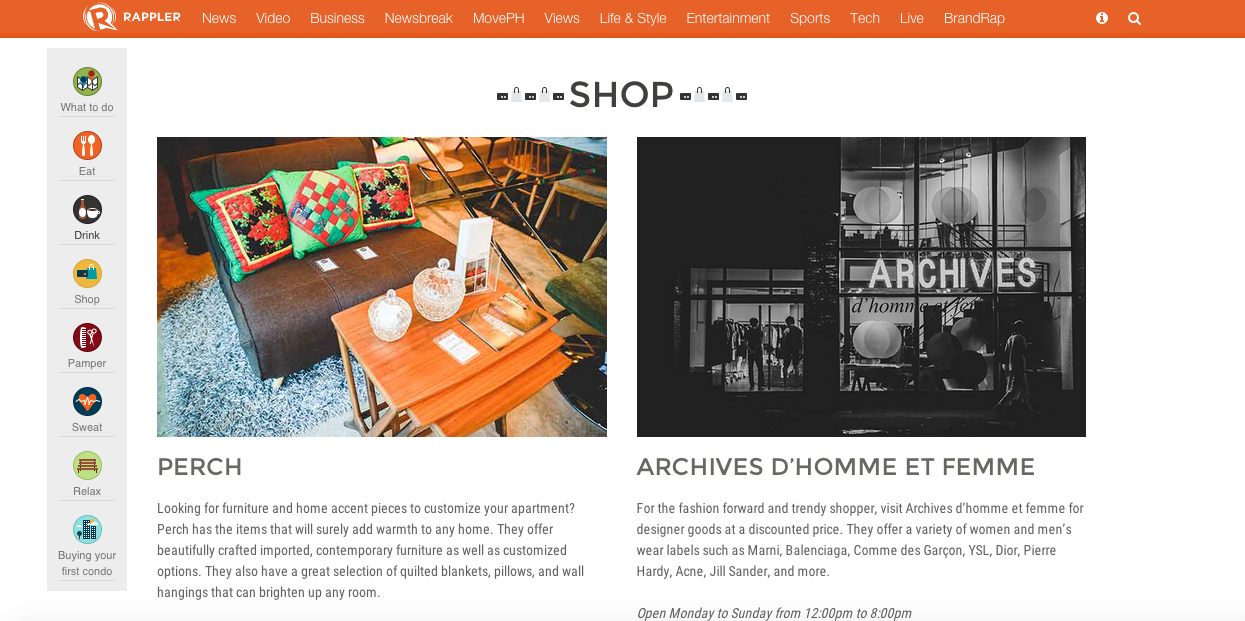The image size is (1245, 621).
Task: Select the What to do sidebar icon
Action: click(87, 82)
